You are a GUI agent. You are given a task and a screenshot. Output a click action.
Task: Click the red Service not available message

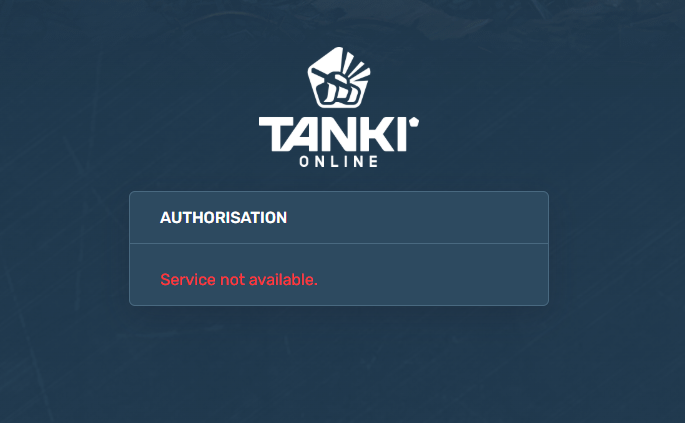(239, 280)
